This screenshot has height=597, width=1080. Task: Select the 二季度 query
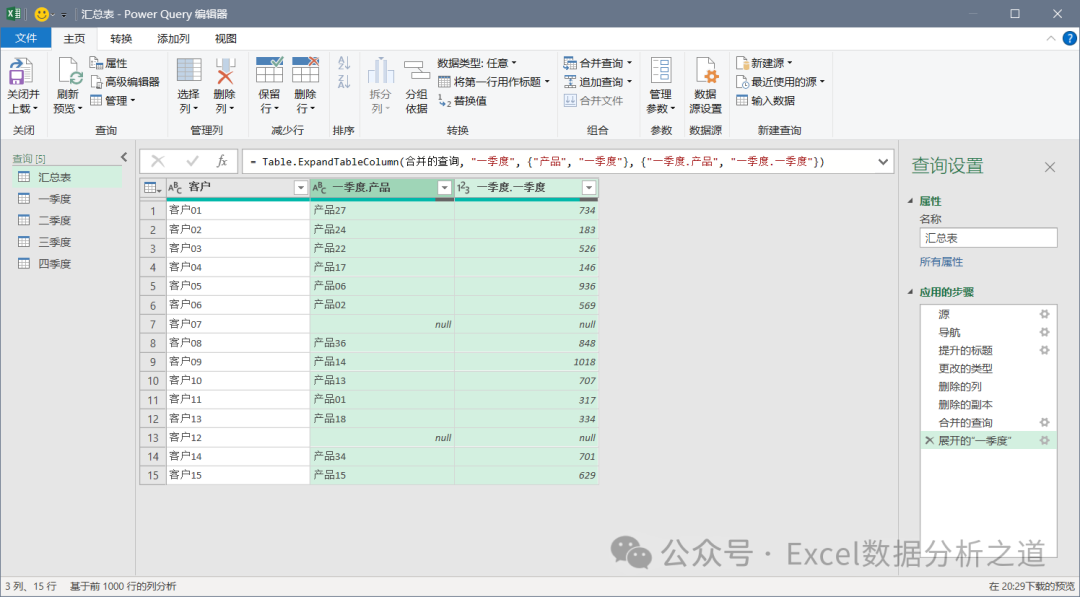click(68, 220)
